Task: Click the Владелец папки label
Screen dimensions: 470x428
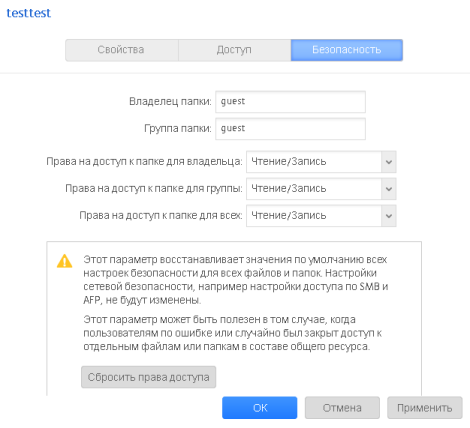Action: tap(170, 101)
